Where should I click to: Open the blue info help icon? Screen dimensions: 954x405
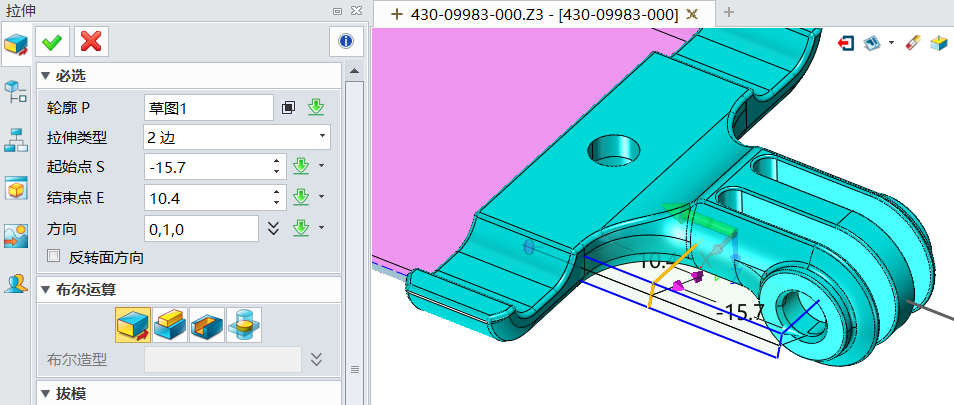[345, 41]
